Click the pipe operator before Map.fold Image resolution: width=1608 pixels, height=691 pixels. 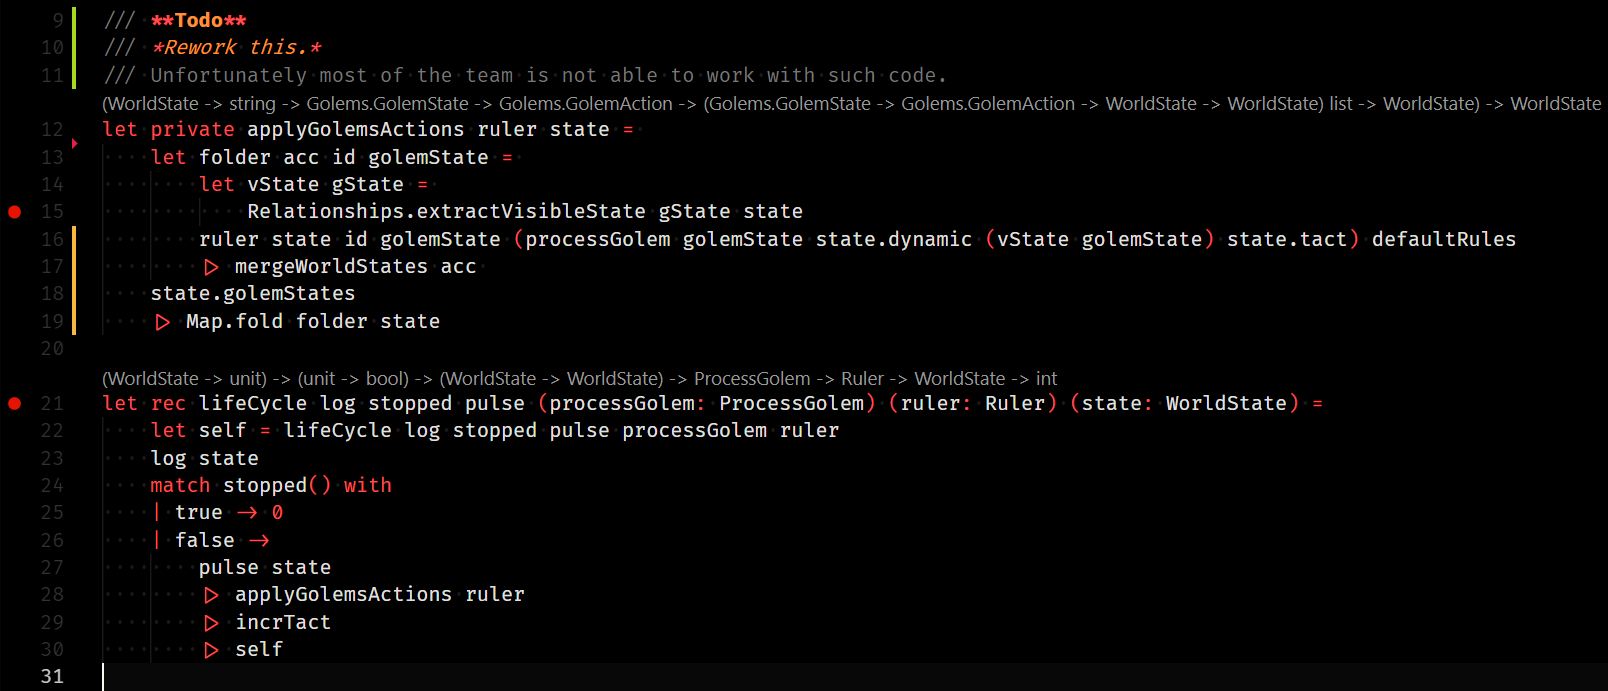[163, 322]
